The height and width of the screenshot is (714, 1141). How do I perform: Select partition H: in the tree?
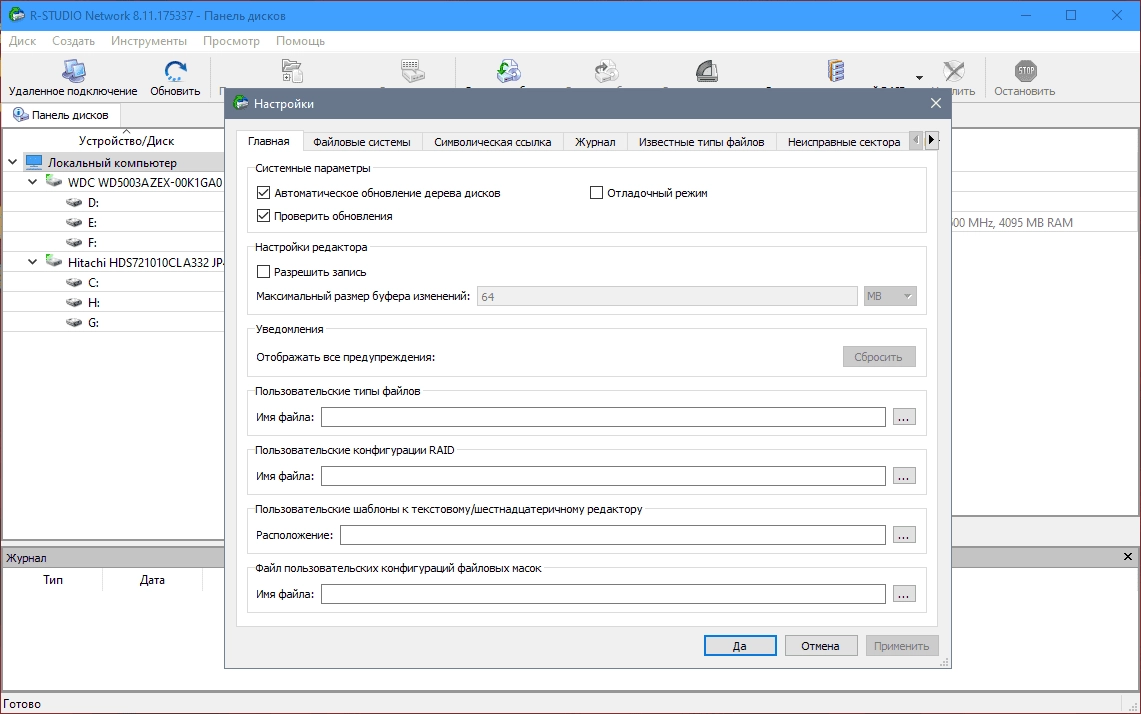(93, 303)
